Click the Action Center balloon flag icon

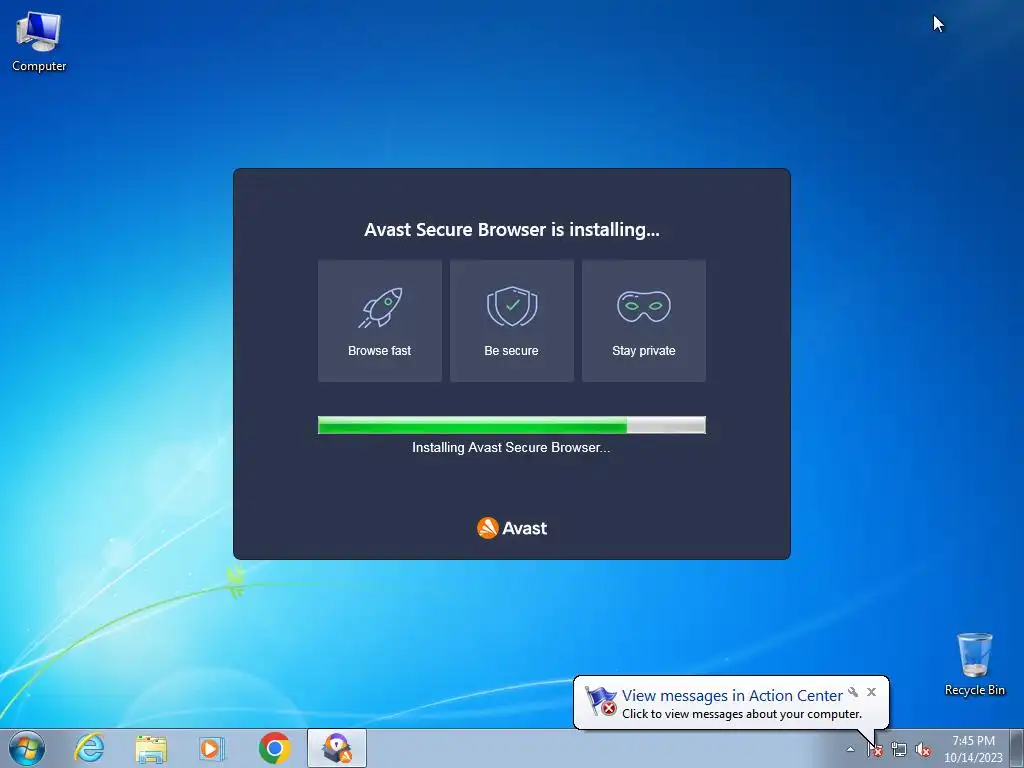click(x=600, y=701)
